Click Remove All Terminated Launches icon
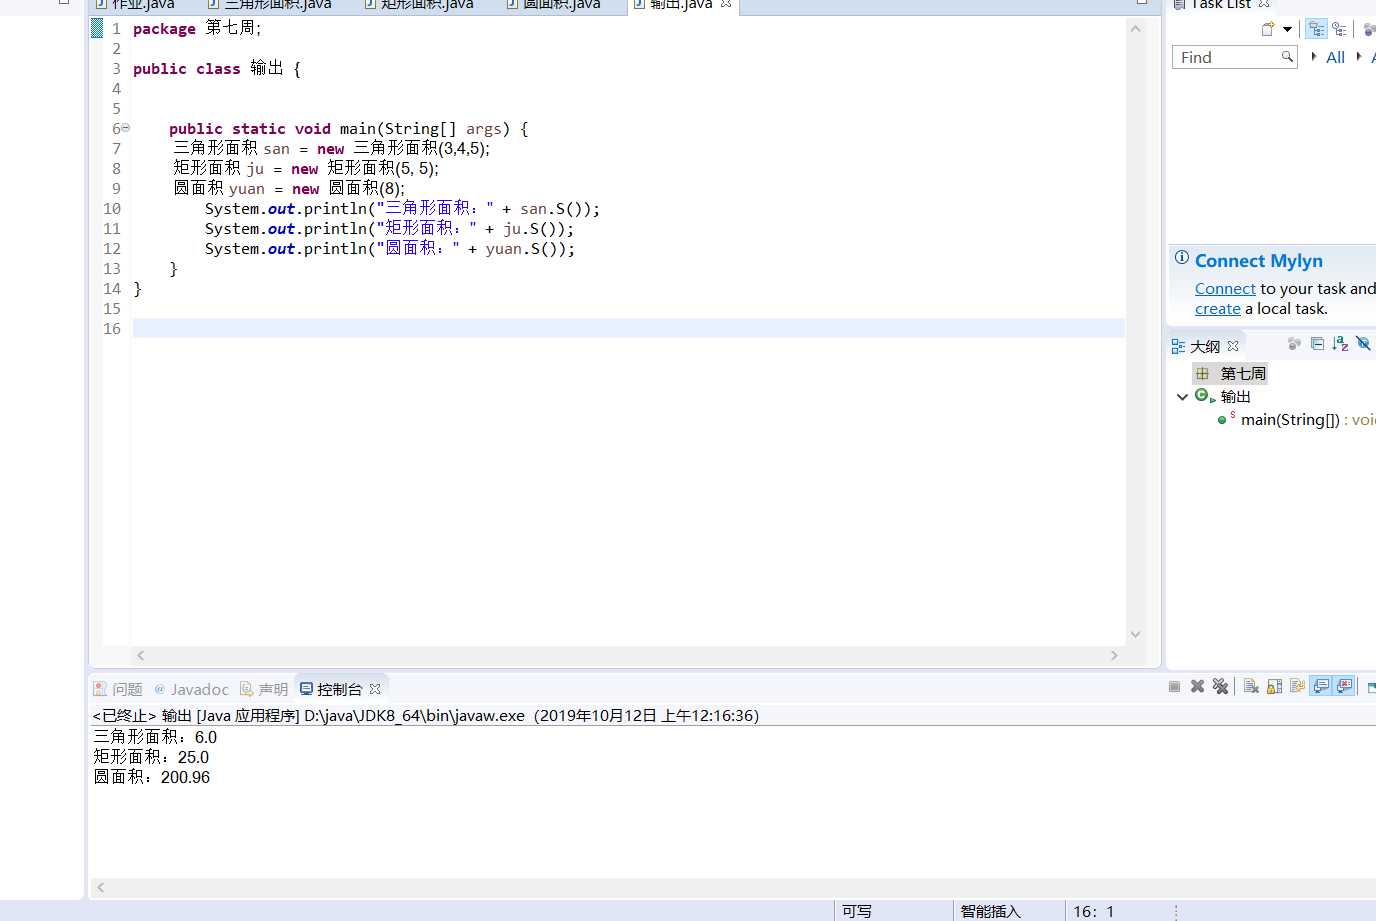The image size is (1376, 921). (1220, 686)
